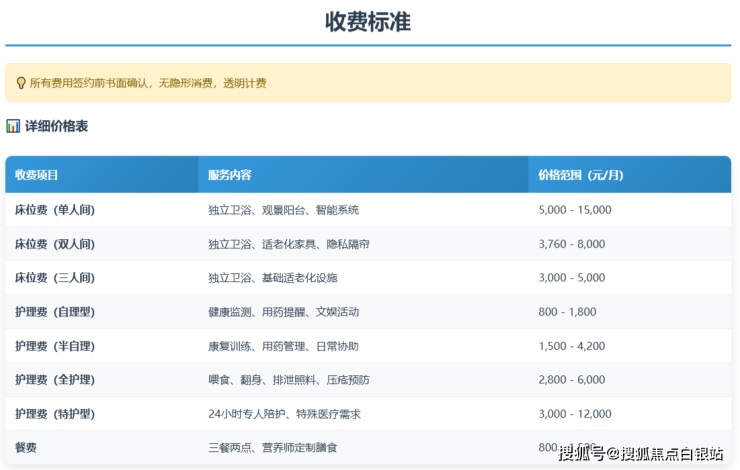Select the 床位费（双人间） row label
This screenshot has height=470, width=740.
pyautogui.click(x=55, y=244)
